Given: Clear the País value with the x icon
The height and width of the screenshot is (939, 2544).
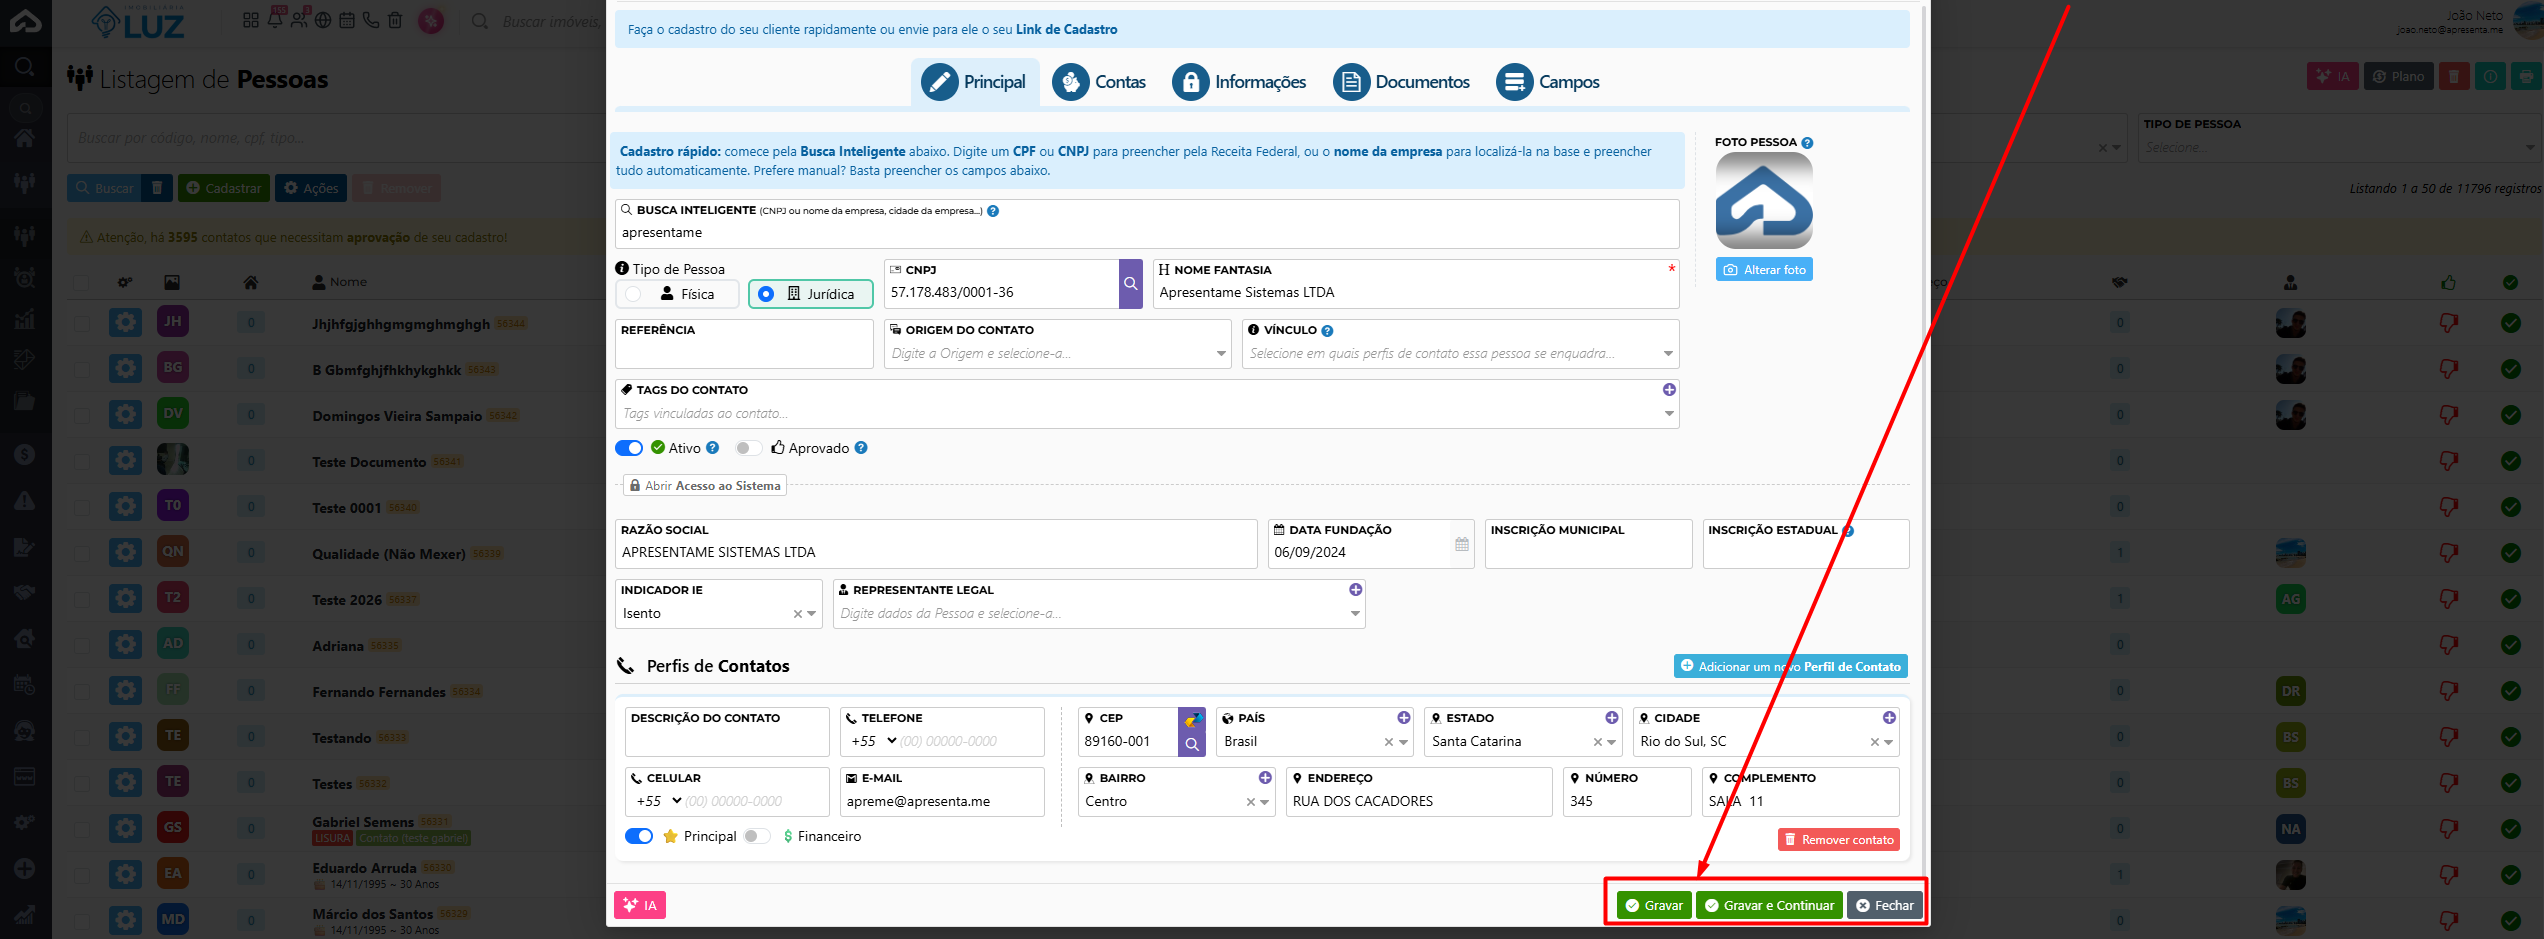Looking at the screenshot, I should [1388, 742].
